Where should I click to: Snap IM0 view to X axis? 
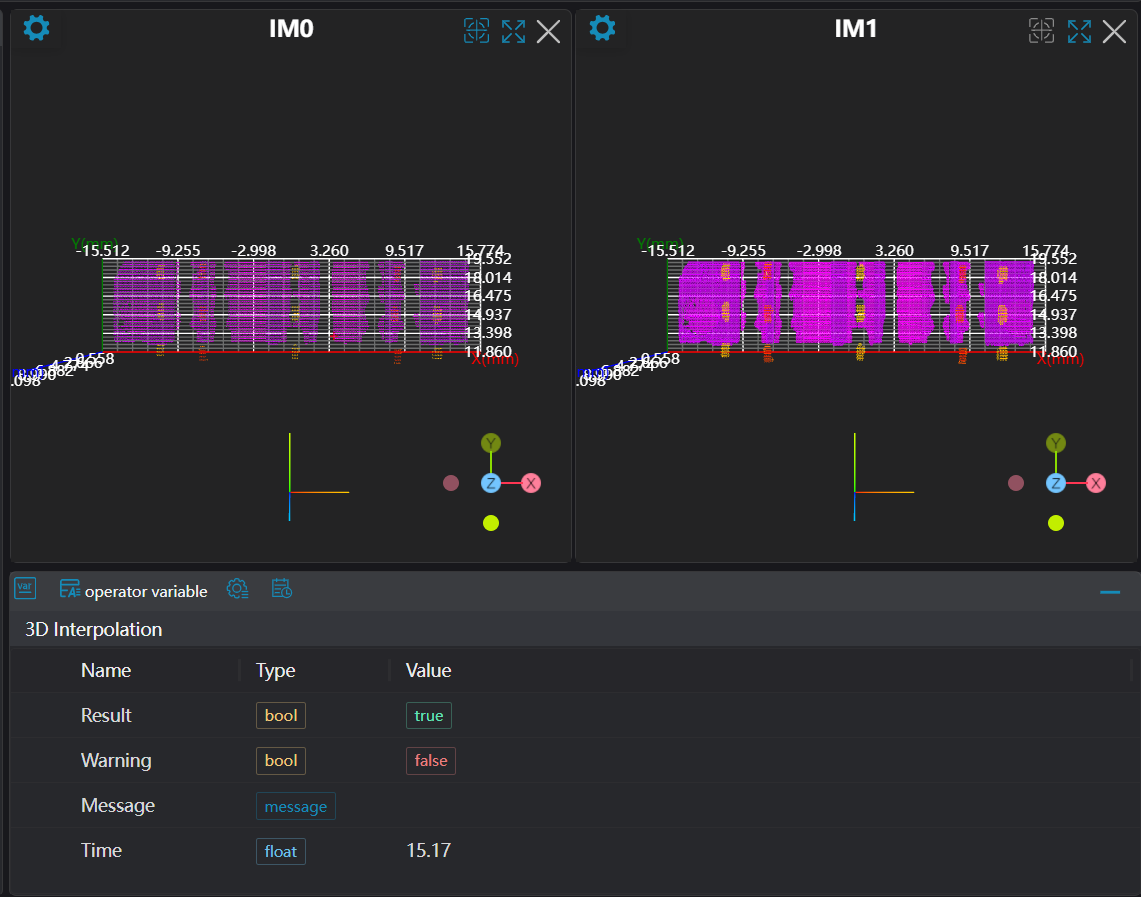(x=531, y=483)
